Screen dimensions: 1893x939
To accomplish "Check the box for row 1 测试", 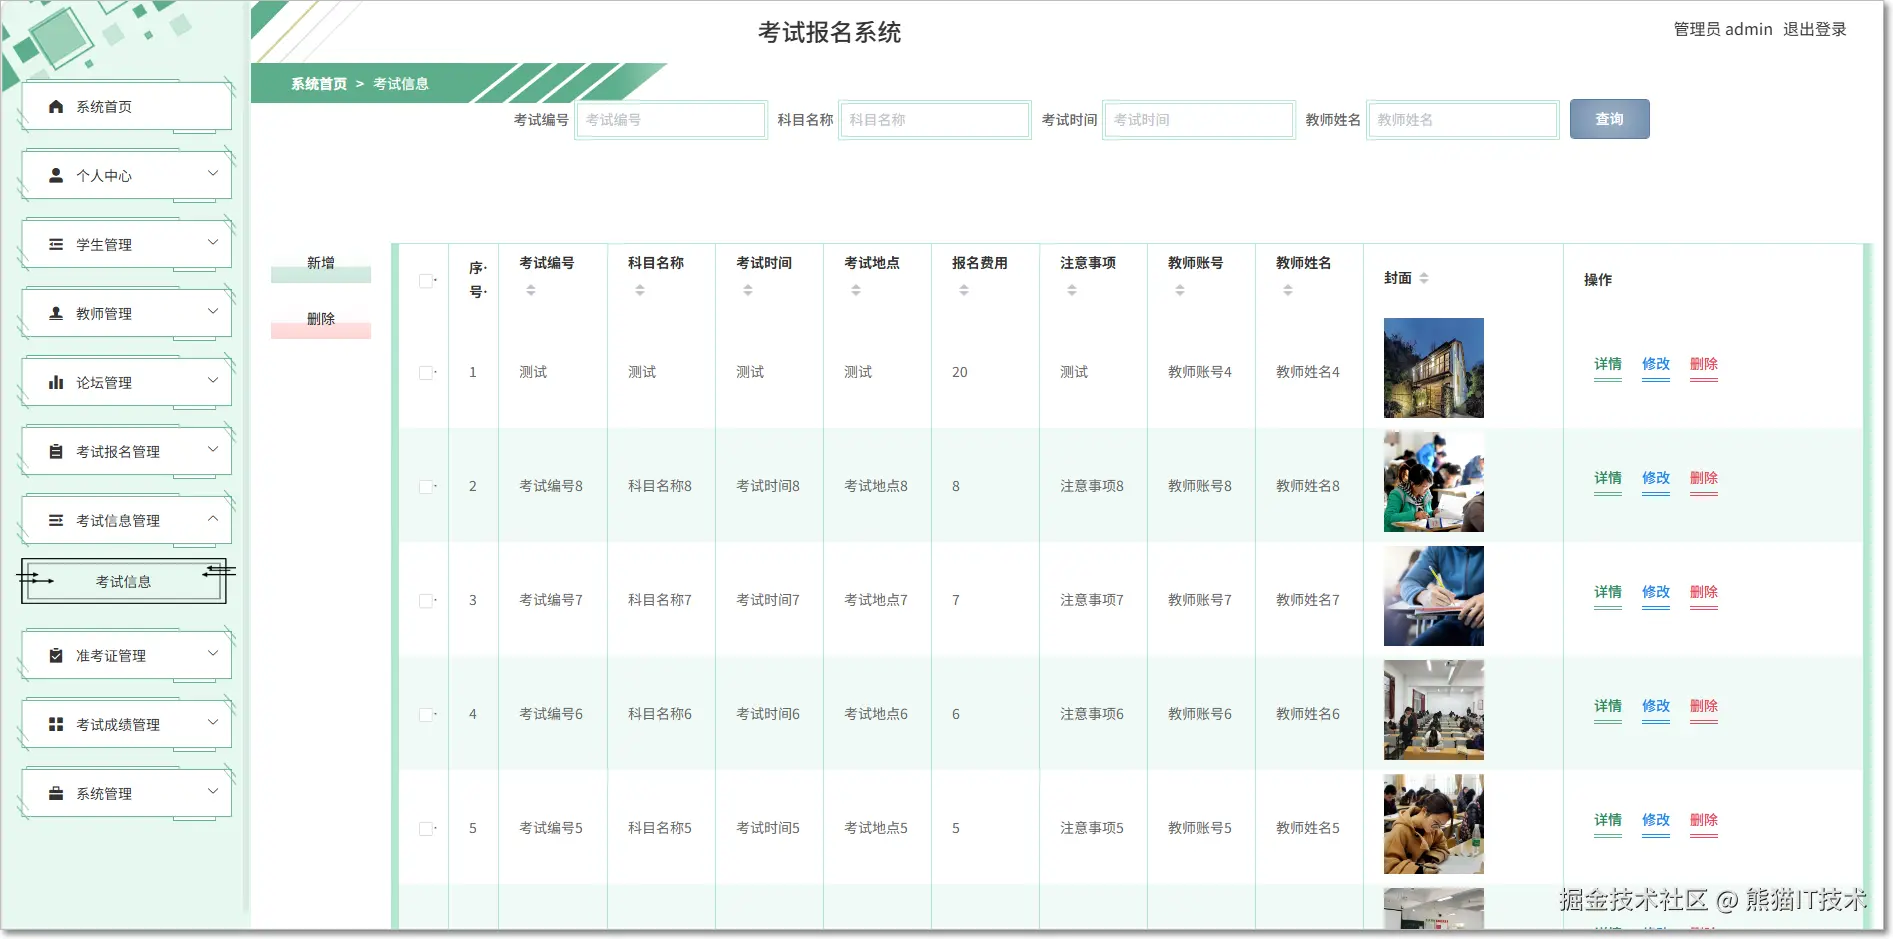I will [426, 373].
